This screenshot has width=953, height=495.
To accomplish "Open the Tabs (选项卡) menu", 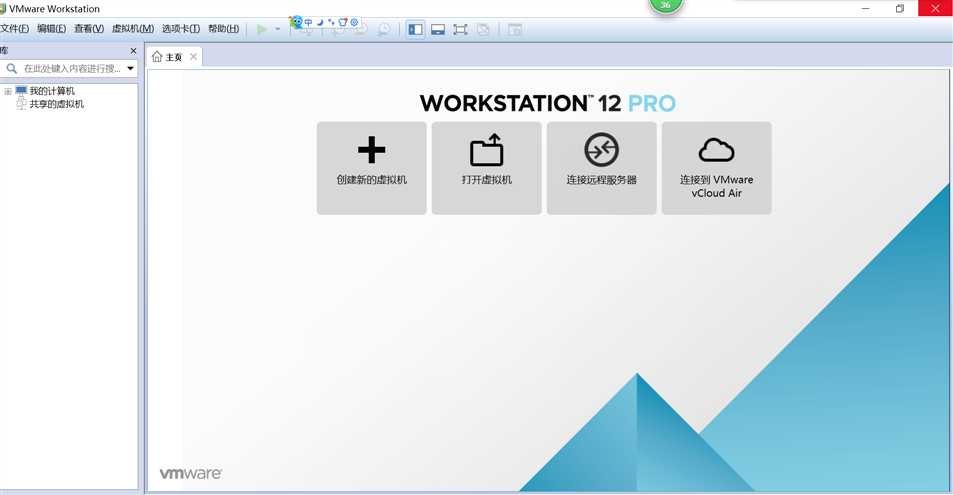I will tap(181, 29).
